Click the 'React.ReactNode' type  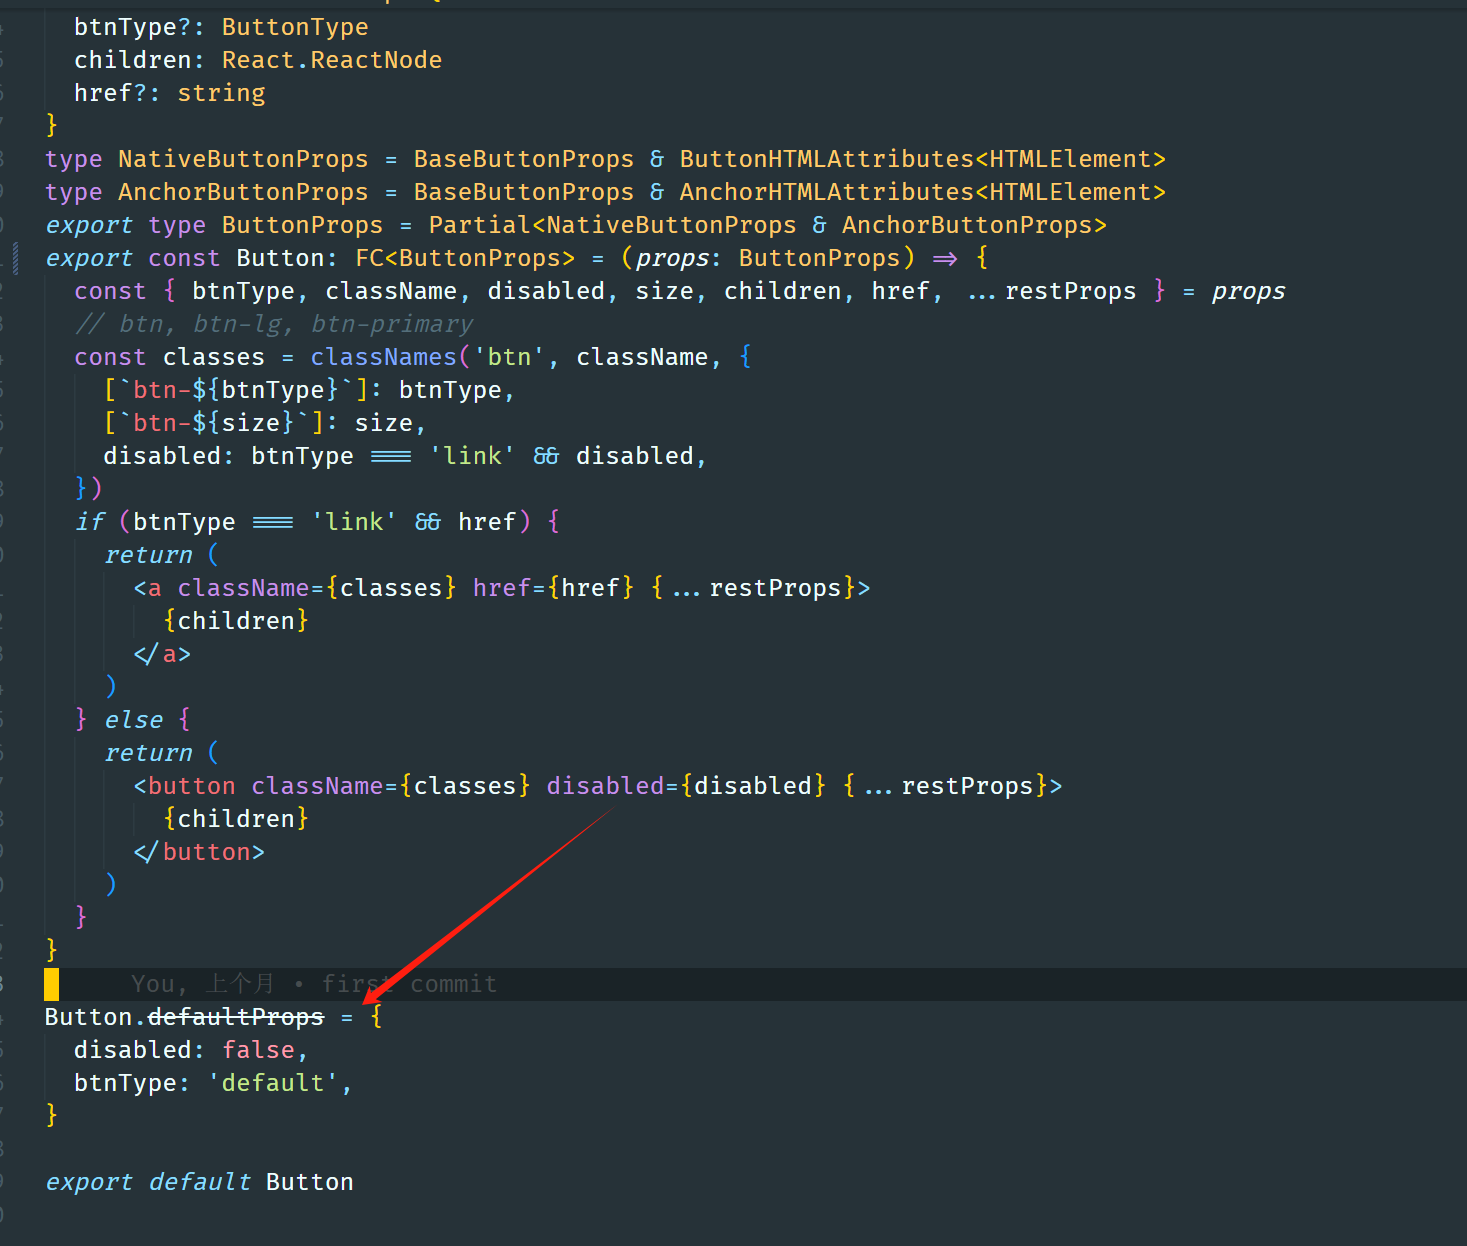click(332, 60)
